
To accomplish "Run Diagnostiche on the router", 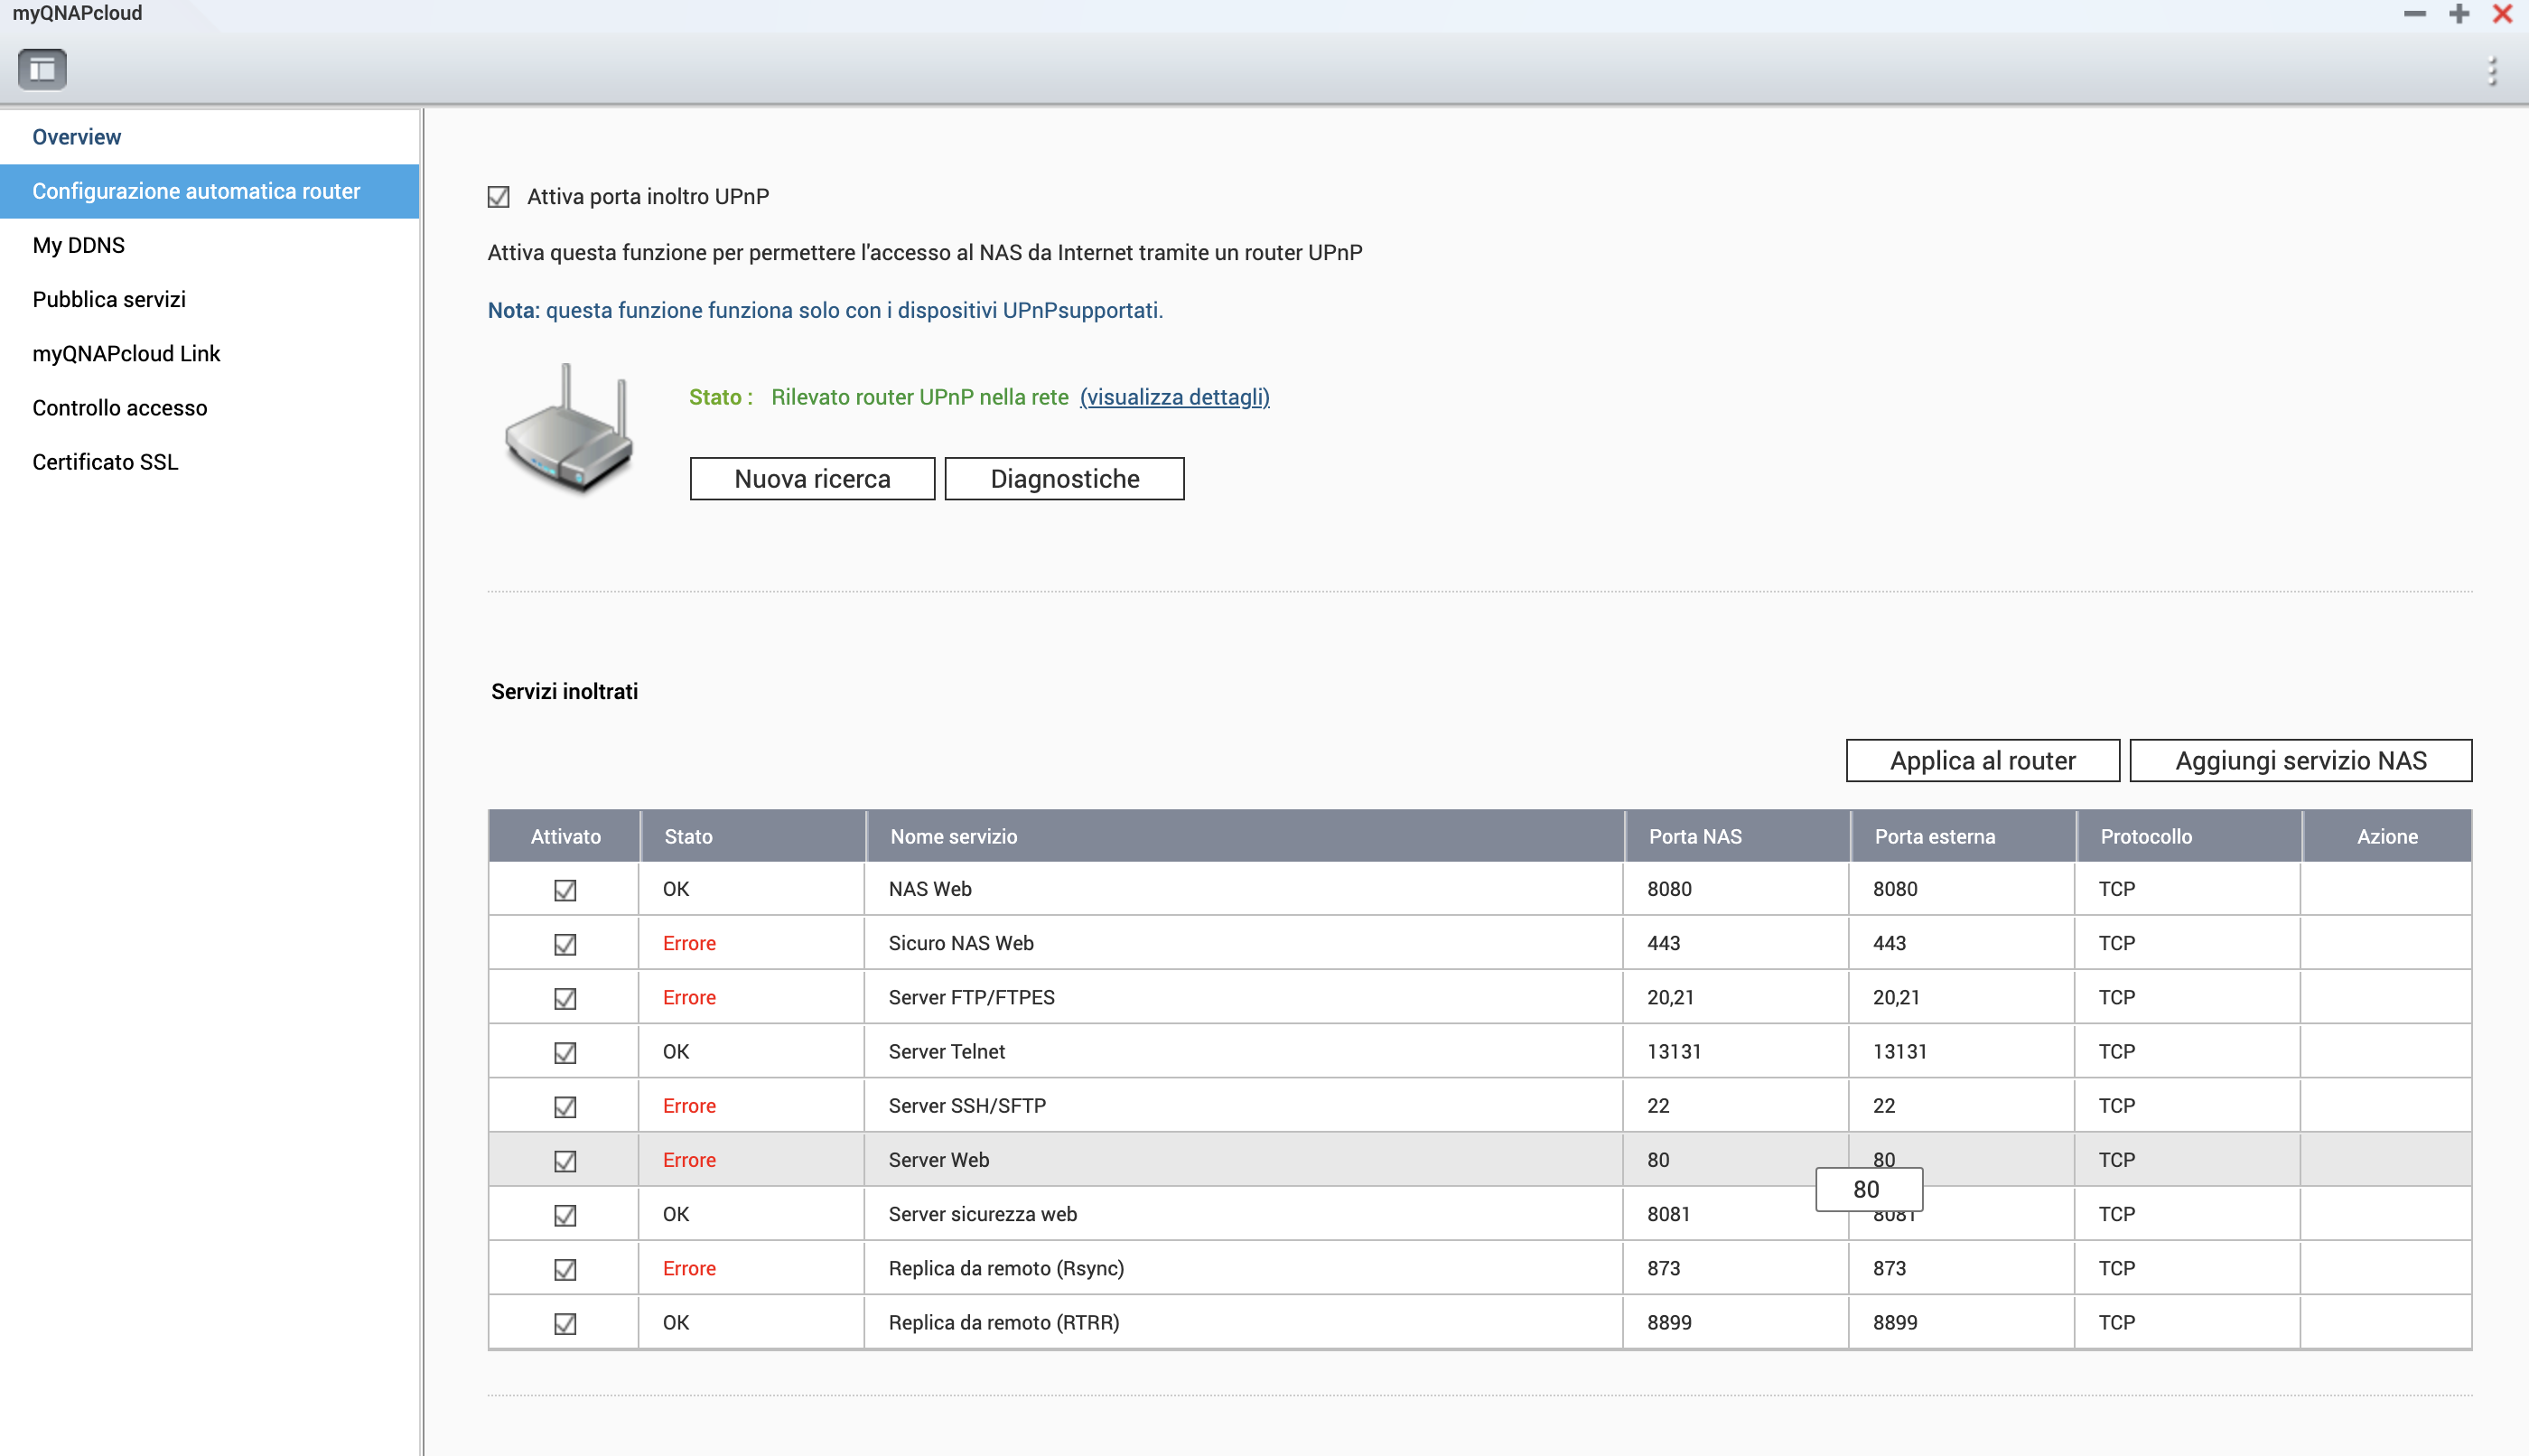I will pos(1064,479).
